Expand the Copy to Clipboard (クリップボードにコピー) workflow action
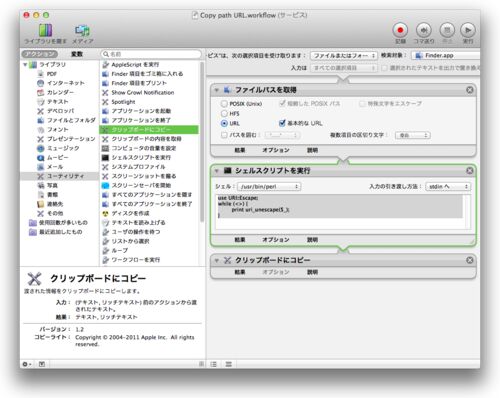 pyautogui.click(x=217, y=260)
